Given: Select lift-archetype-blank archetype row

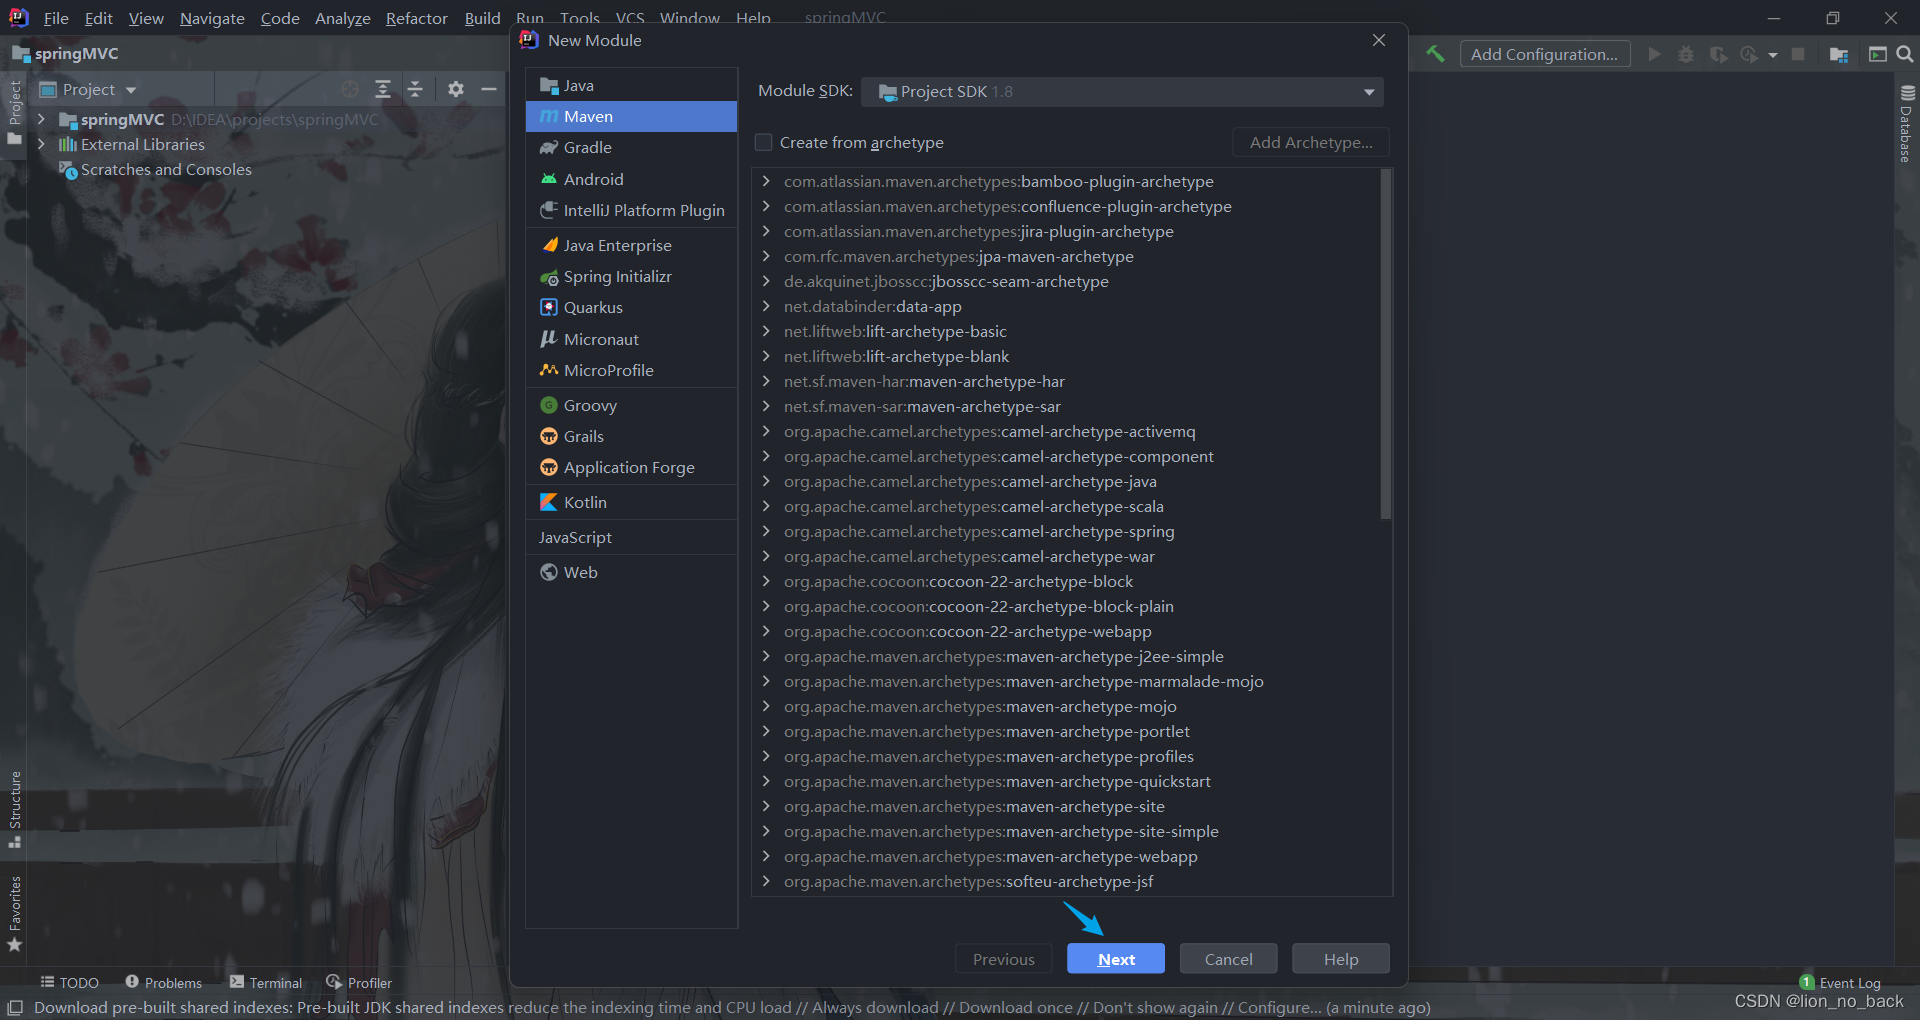Looking at the screenshot, I should click(1066, 356).
